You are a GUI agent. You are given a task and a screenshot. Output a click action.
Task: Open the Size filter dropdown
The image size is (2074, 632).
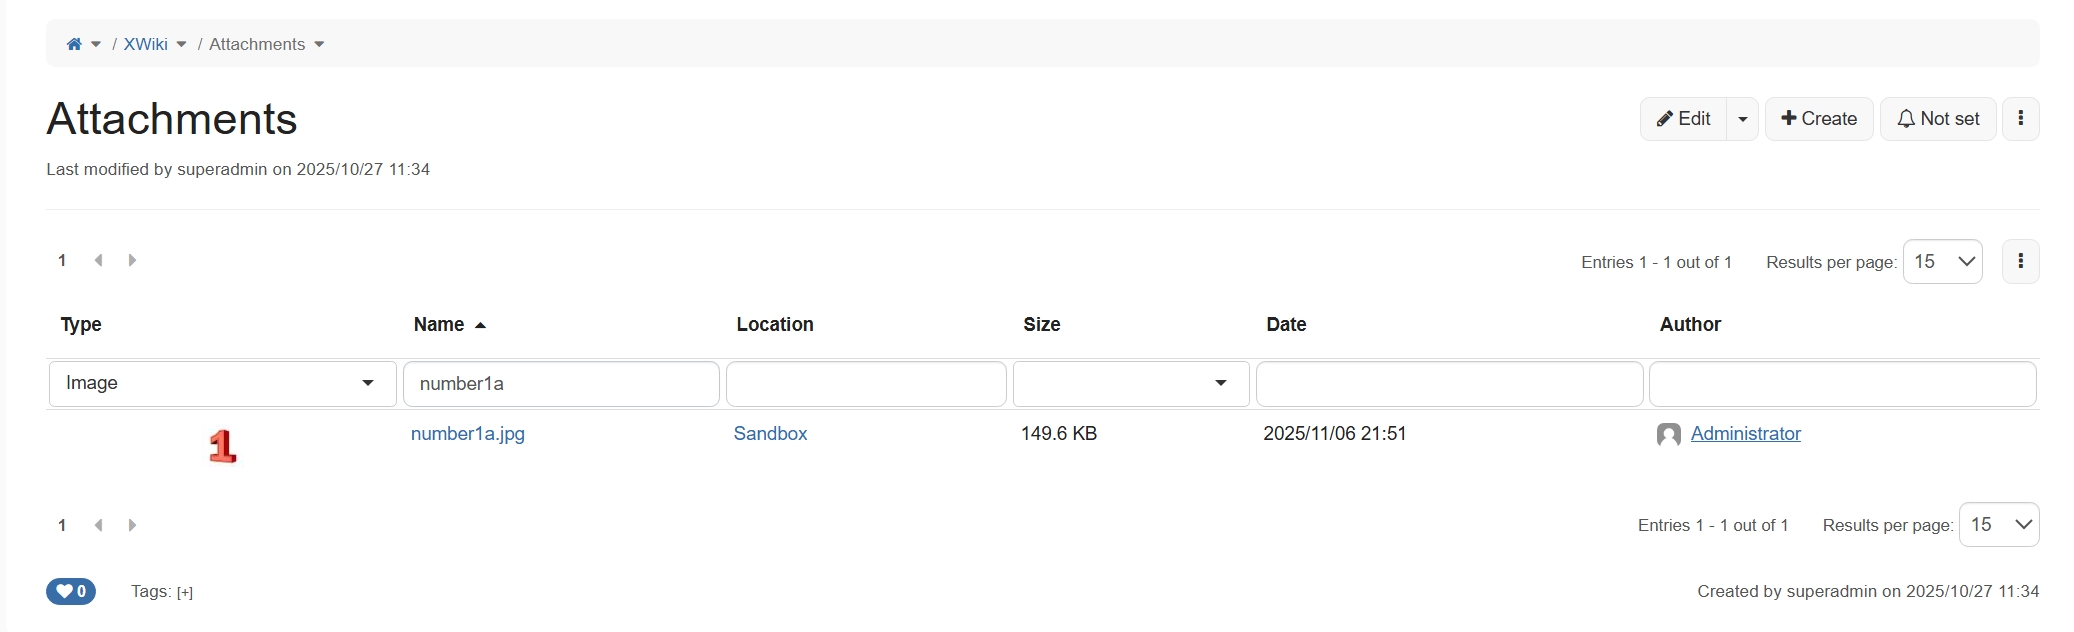click(x=1130, y=384)
